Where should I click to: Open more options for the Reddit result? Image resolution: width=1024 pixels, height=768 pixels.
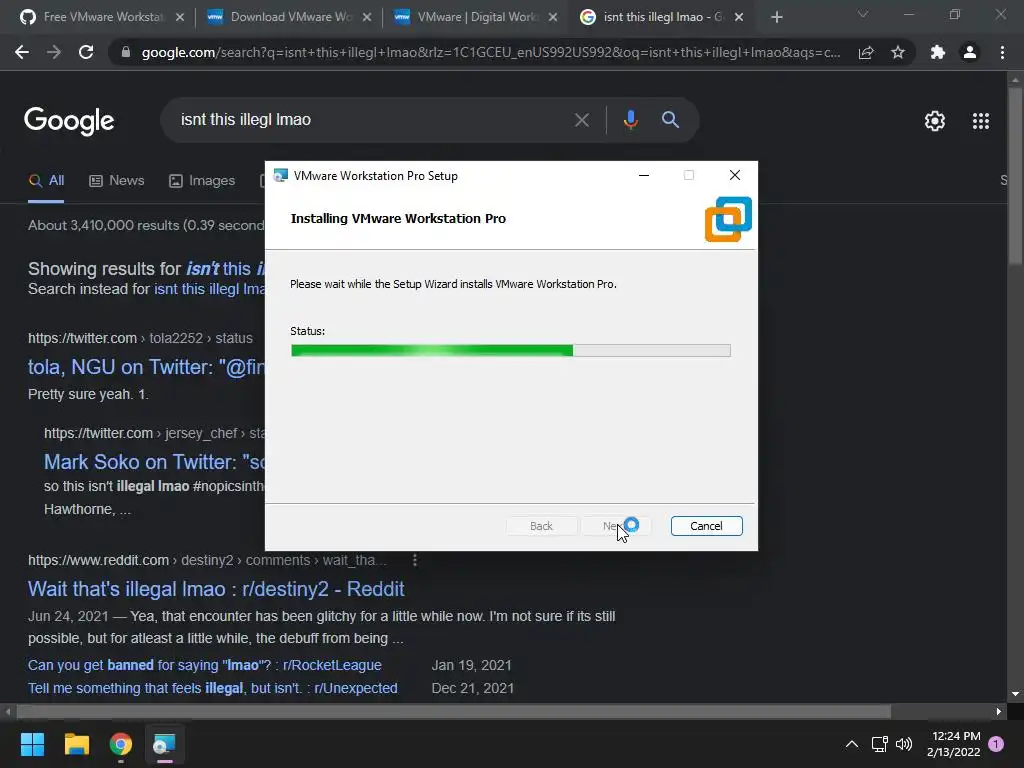(415, 560)
